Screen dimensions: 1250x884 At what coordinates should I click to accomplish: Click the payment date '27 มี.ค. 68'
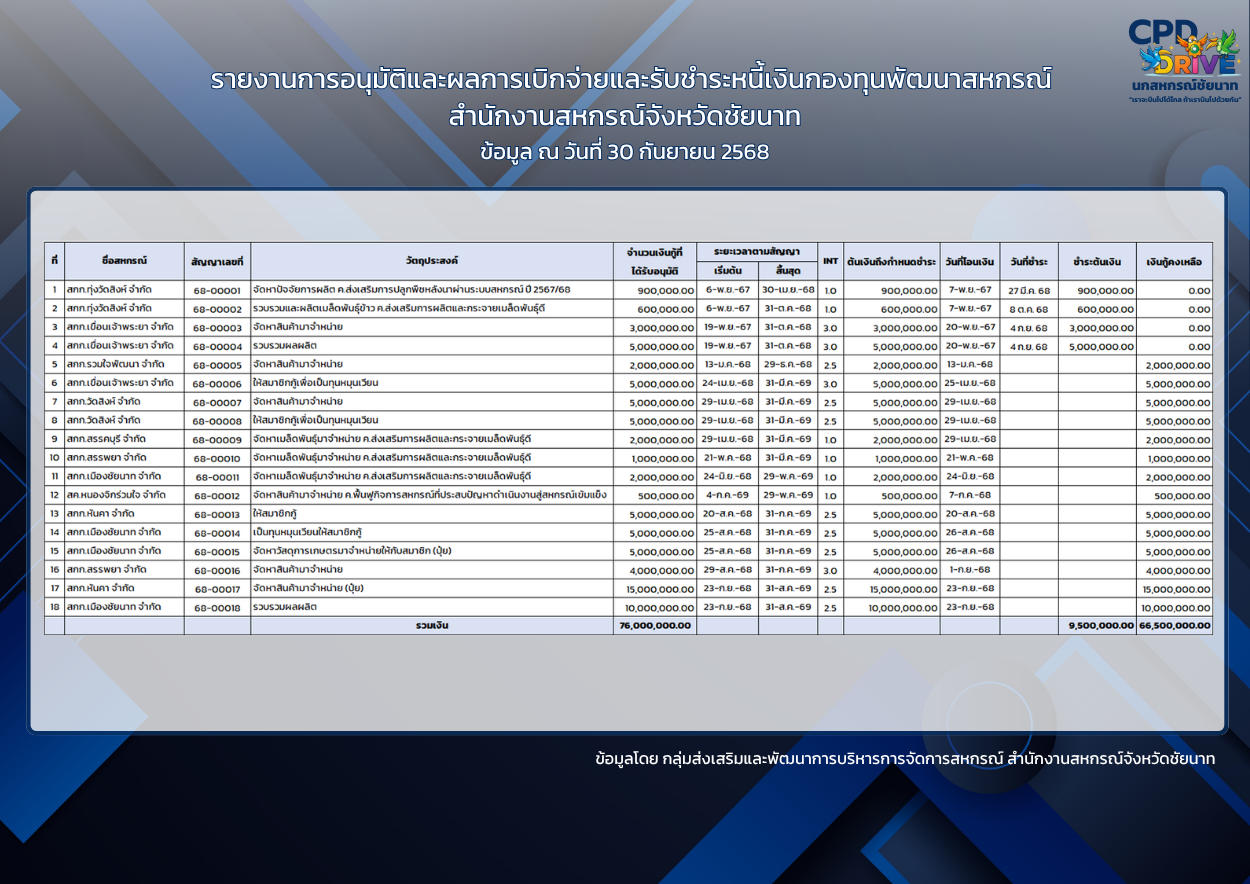click(1028, 290)
